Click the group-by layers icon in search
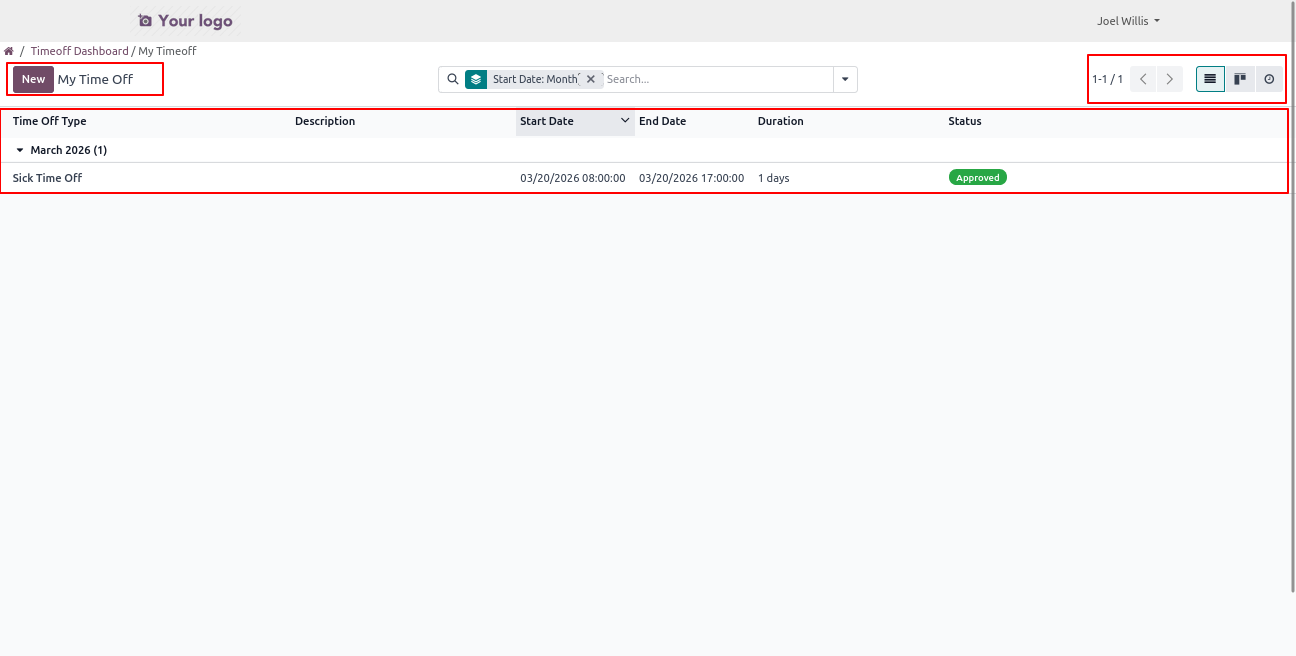Viewport: 1296px width, 656px height. tap(476, 79)
